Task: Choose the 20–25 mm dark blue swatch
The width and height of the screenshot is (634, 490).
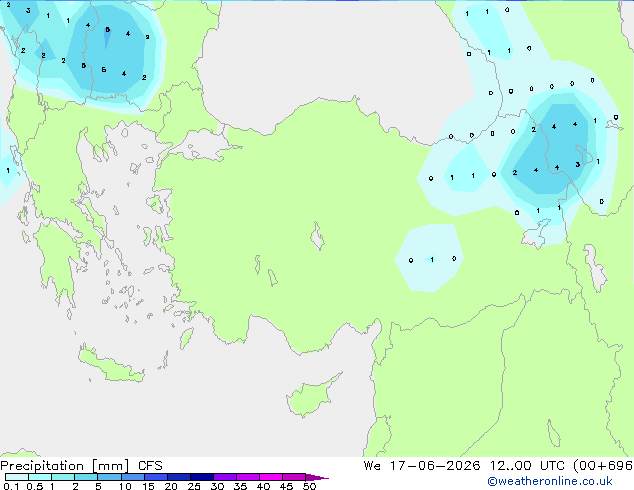Action: click(x=179, y=477)
